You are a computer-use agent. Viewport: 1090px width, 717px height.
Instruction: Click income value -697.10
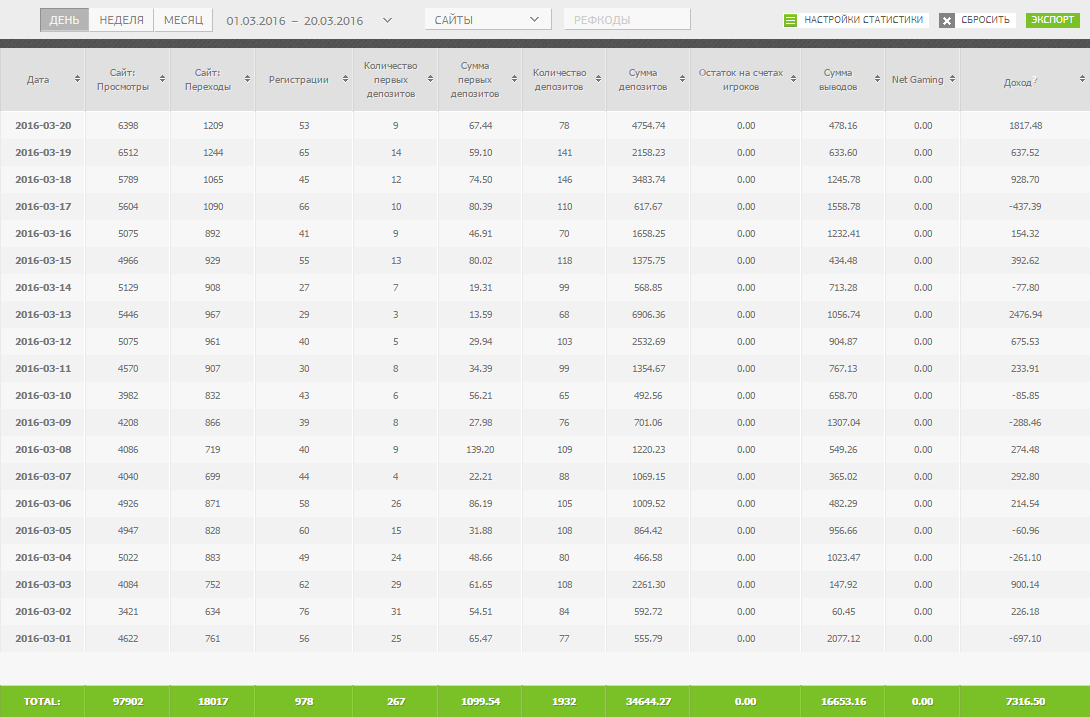pyautogui.click(x=1025, y=638)
